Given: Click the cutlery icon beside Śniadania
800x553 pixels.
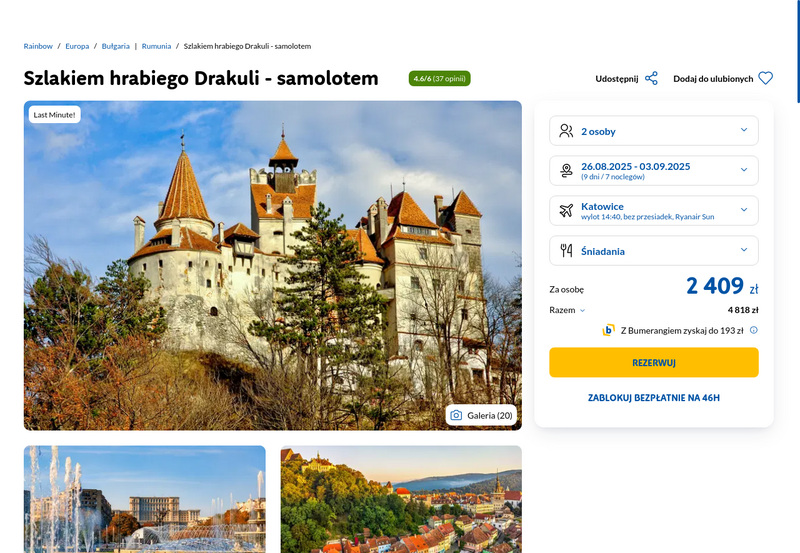Looking at the screenshot, I should pos(566,250).
